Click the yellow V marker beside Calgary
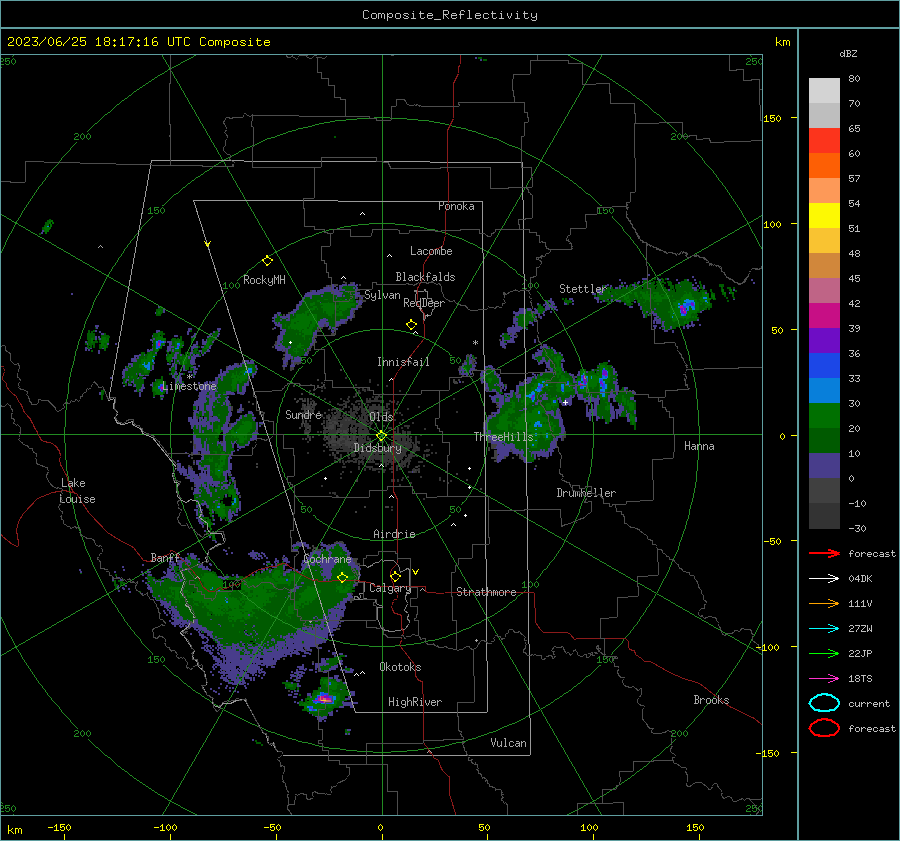This screenshot has width=900, height=841. (416, 572)
